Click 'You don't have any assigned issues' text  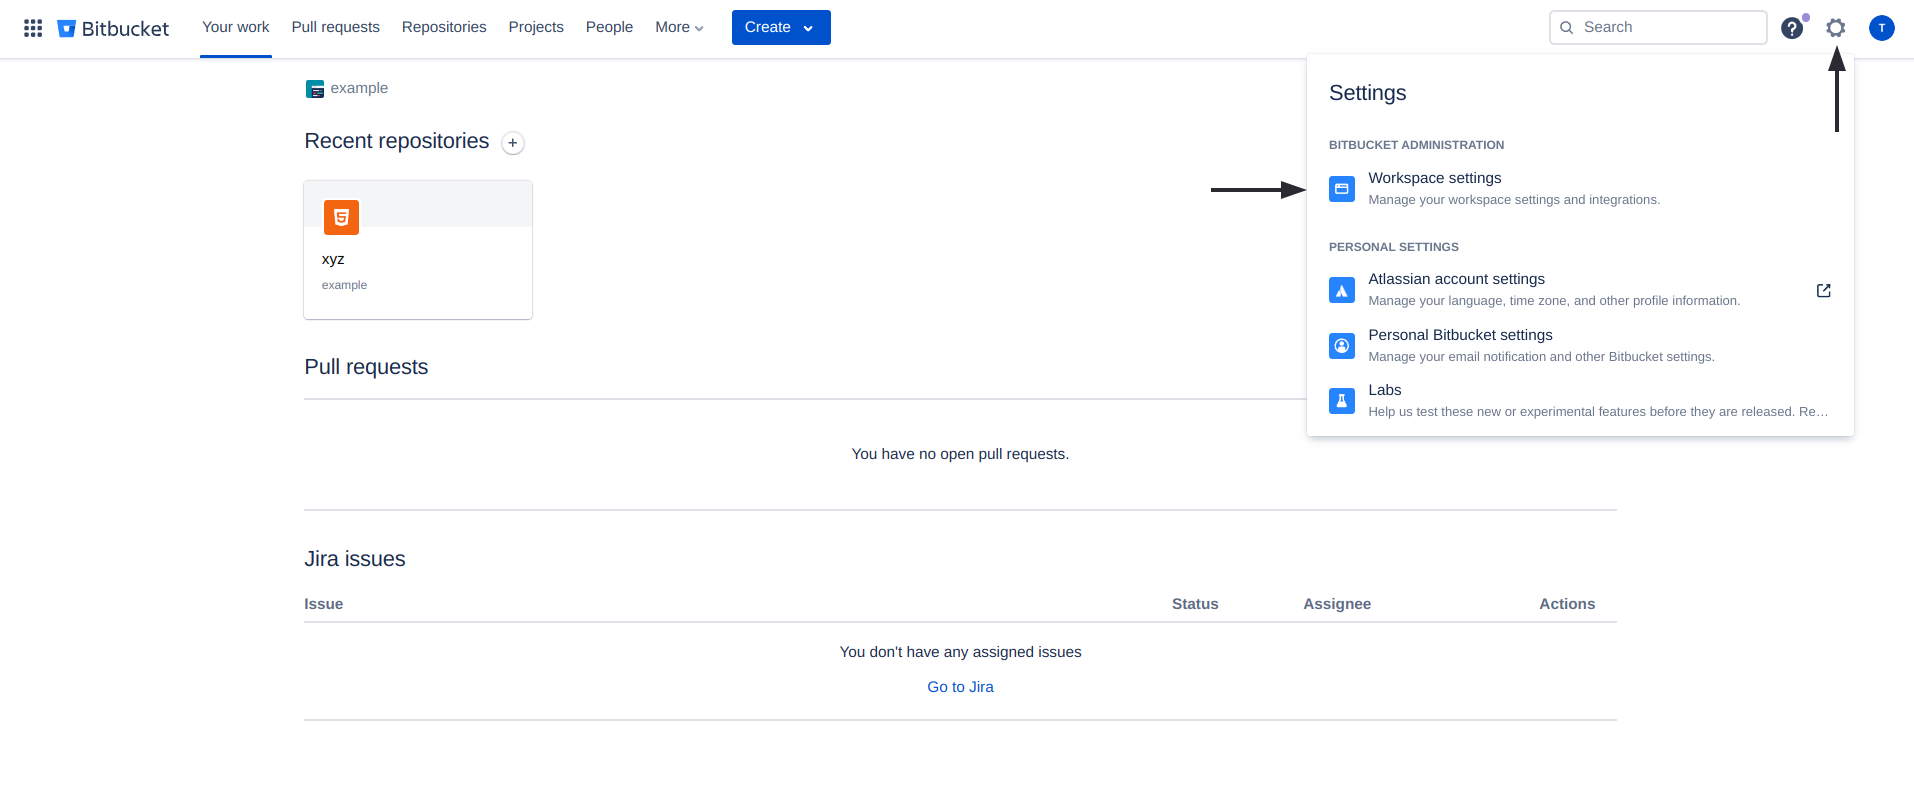[x=960, y=652]
